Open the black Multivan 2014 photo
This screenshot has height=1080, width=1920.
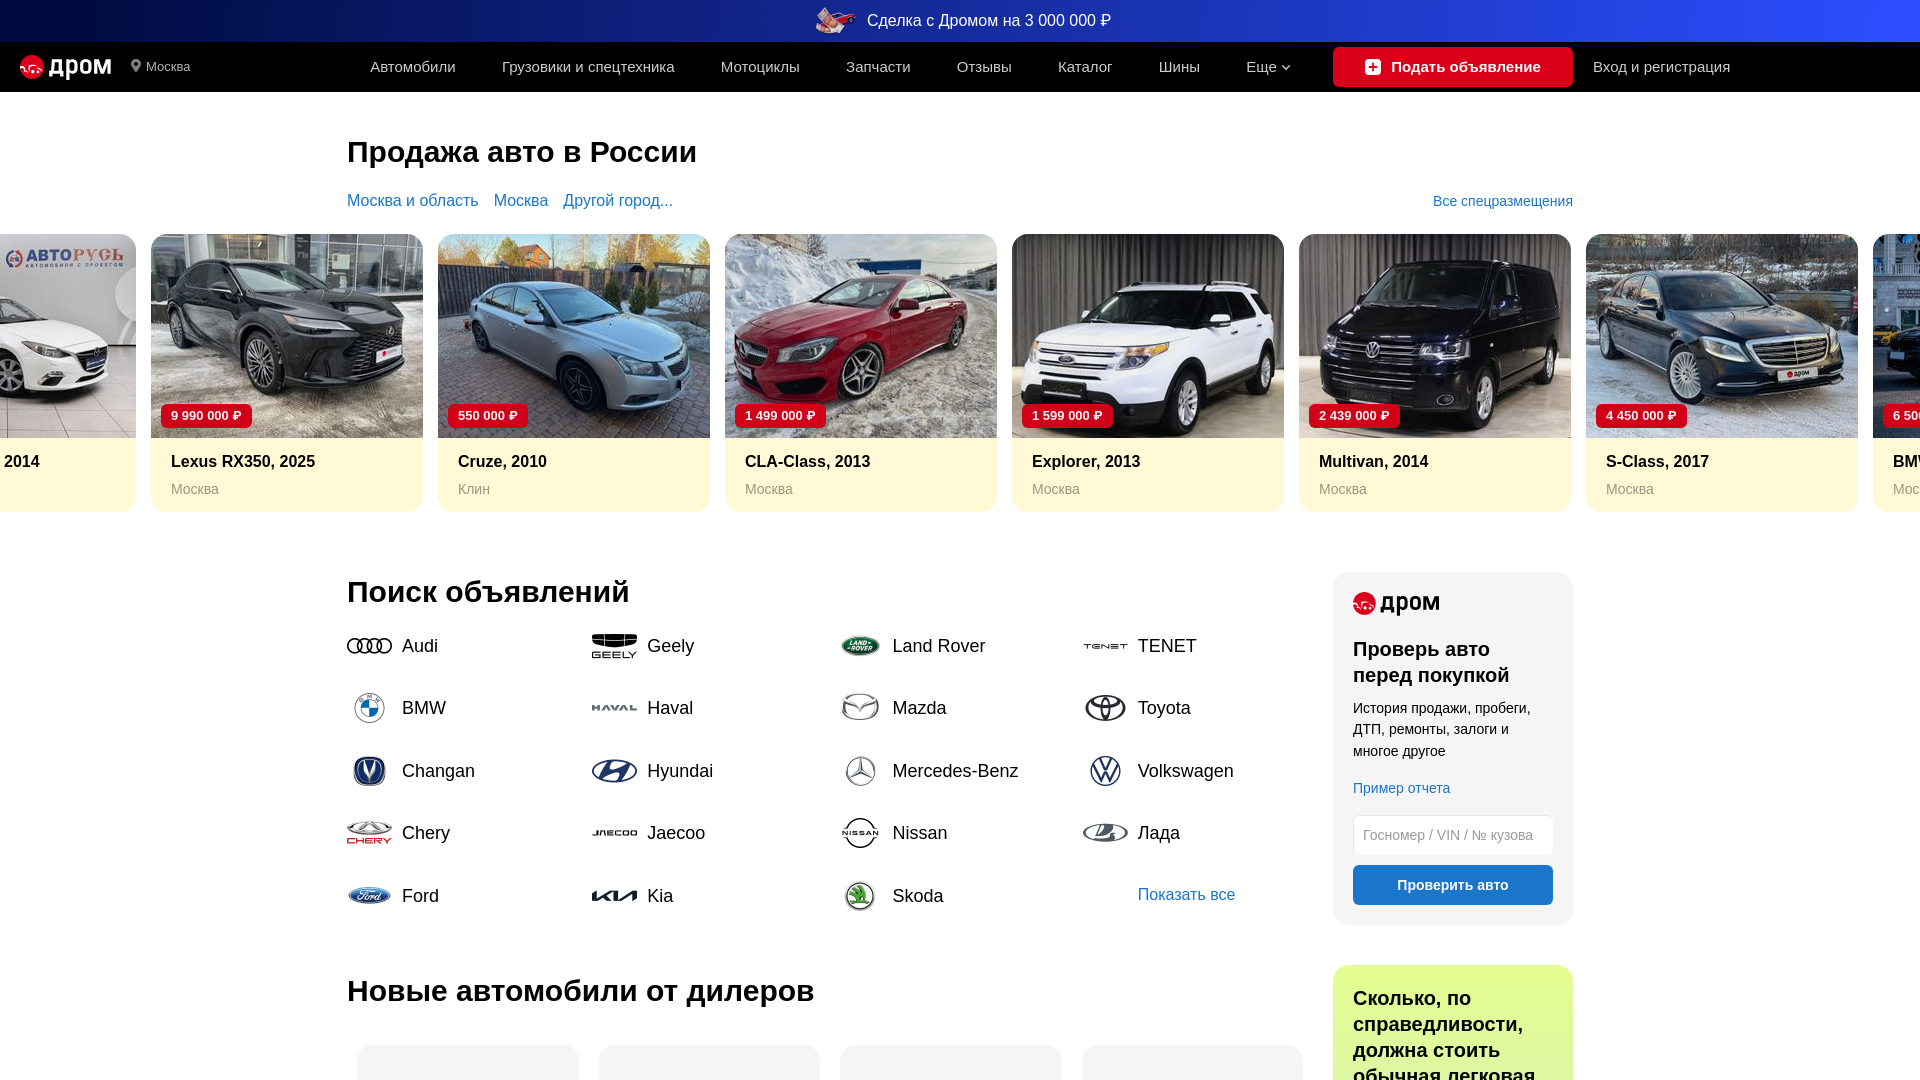(x=1435, y=336)
